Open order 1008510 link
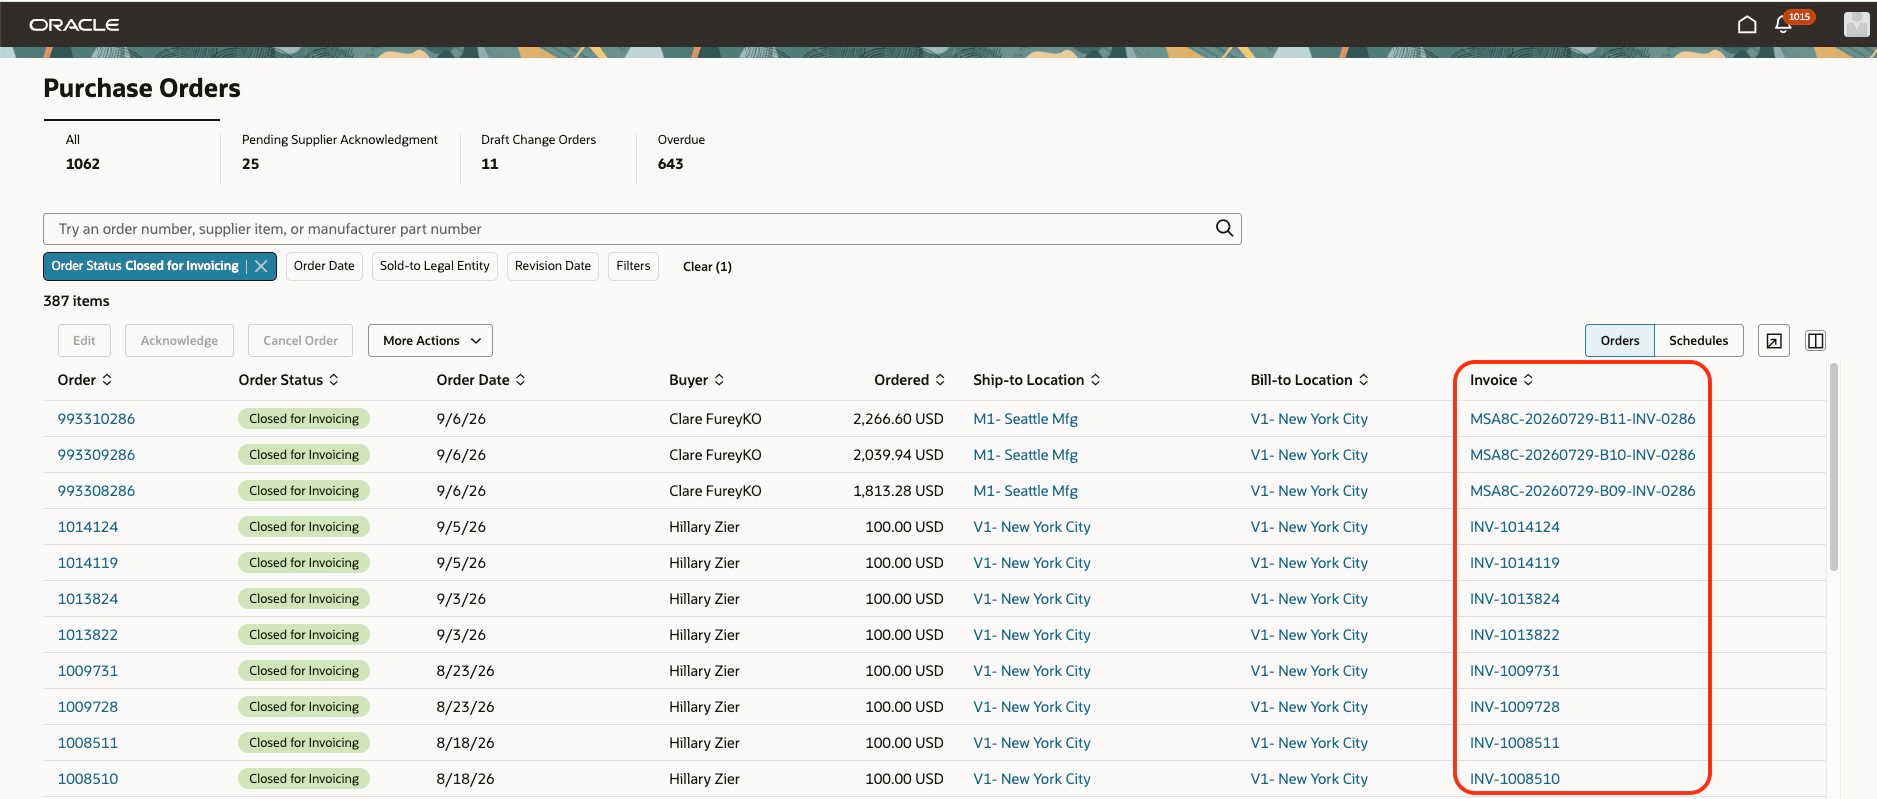 [88, 779]
